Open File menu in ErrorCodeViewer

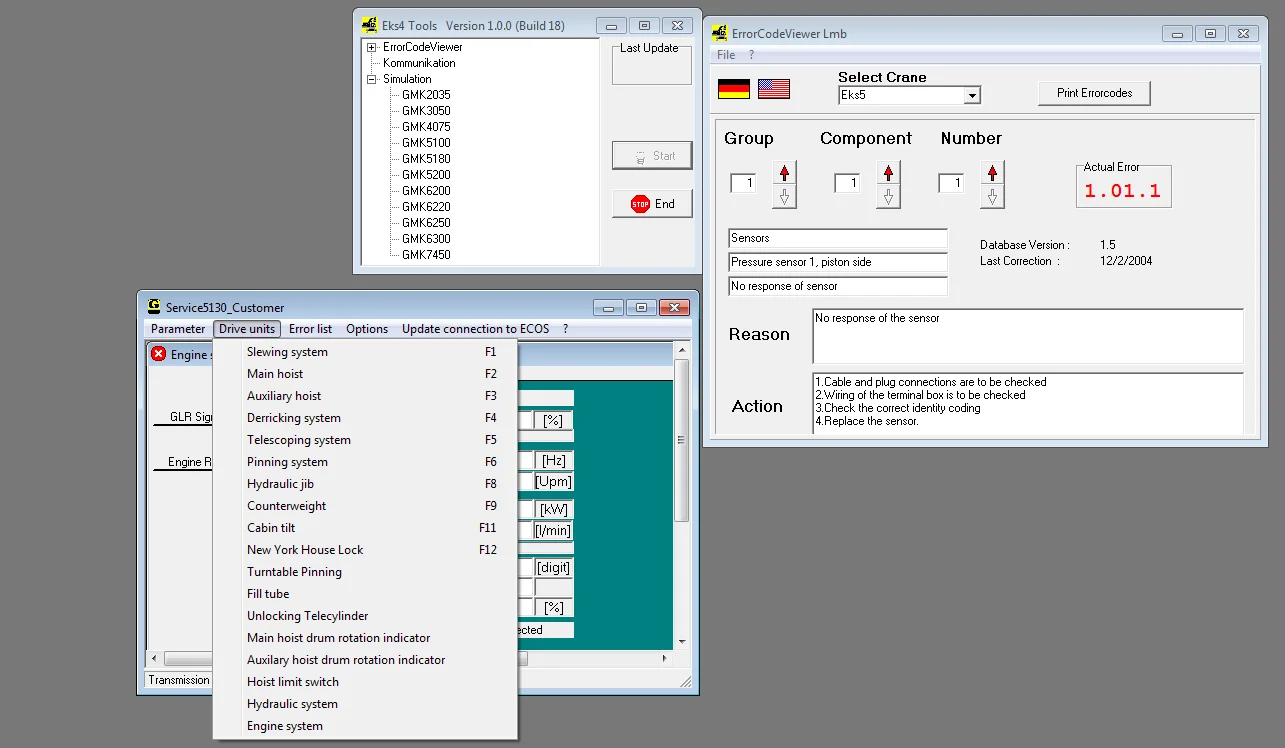click(726, 55)
